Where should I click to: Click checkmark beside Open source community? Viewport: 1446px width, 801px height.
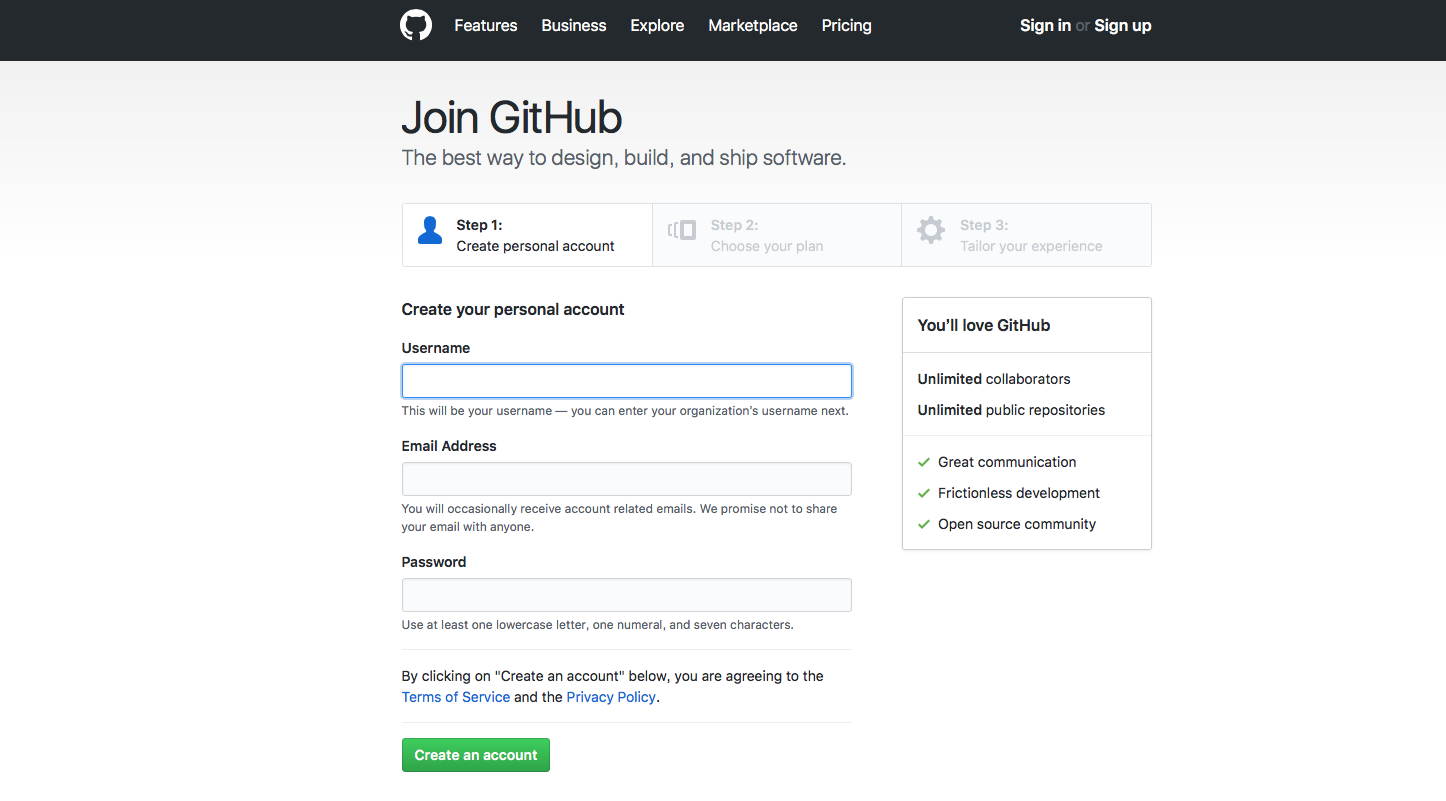[924, 524]
